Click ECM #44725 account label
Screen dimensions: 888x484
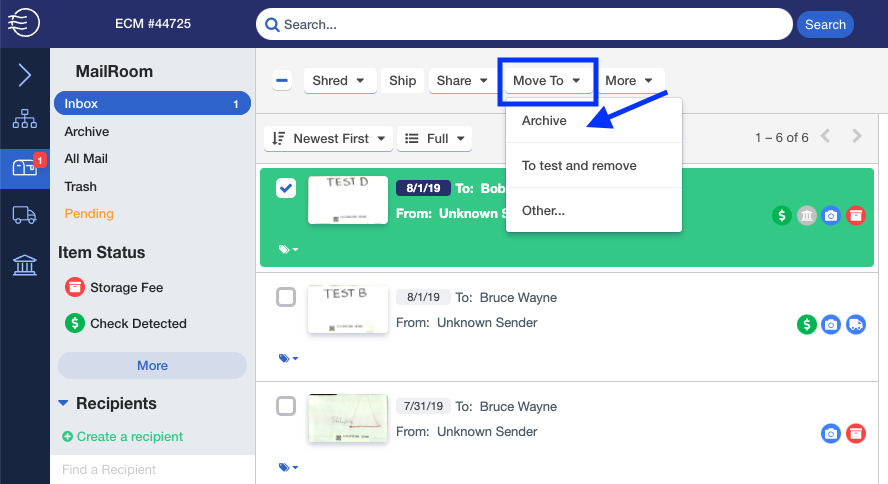153,24
